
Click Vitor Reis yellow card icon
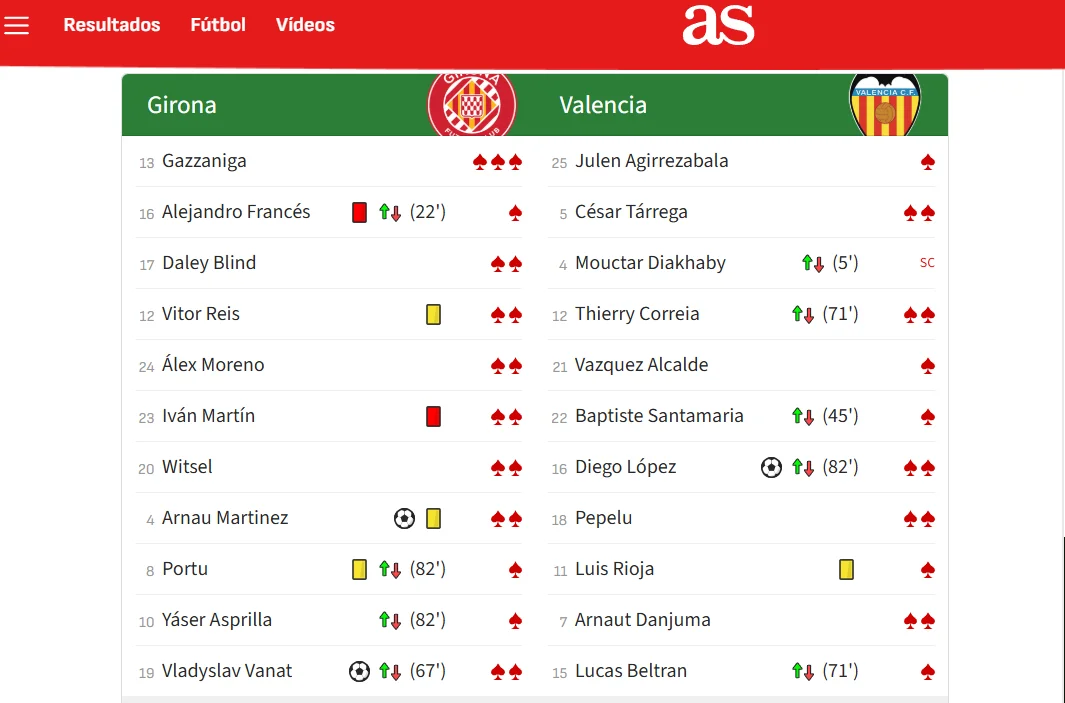coord(433,314)
